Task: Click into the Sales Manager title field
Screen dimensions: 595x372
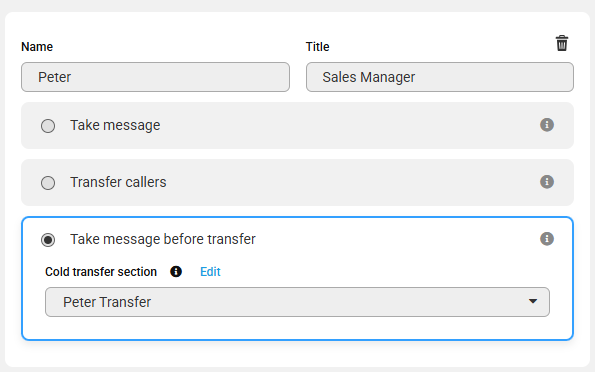Action: click(440, 77)
